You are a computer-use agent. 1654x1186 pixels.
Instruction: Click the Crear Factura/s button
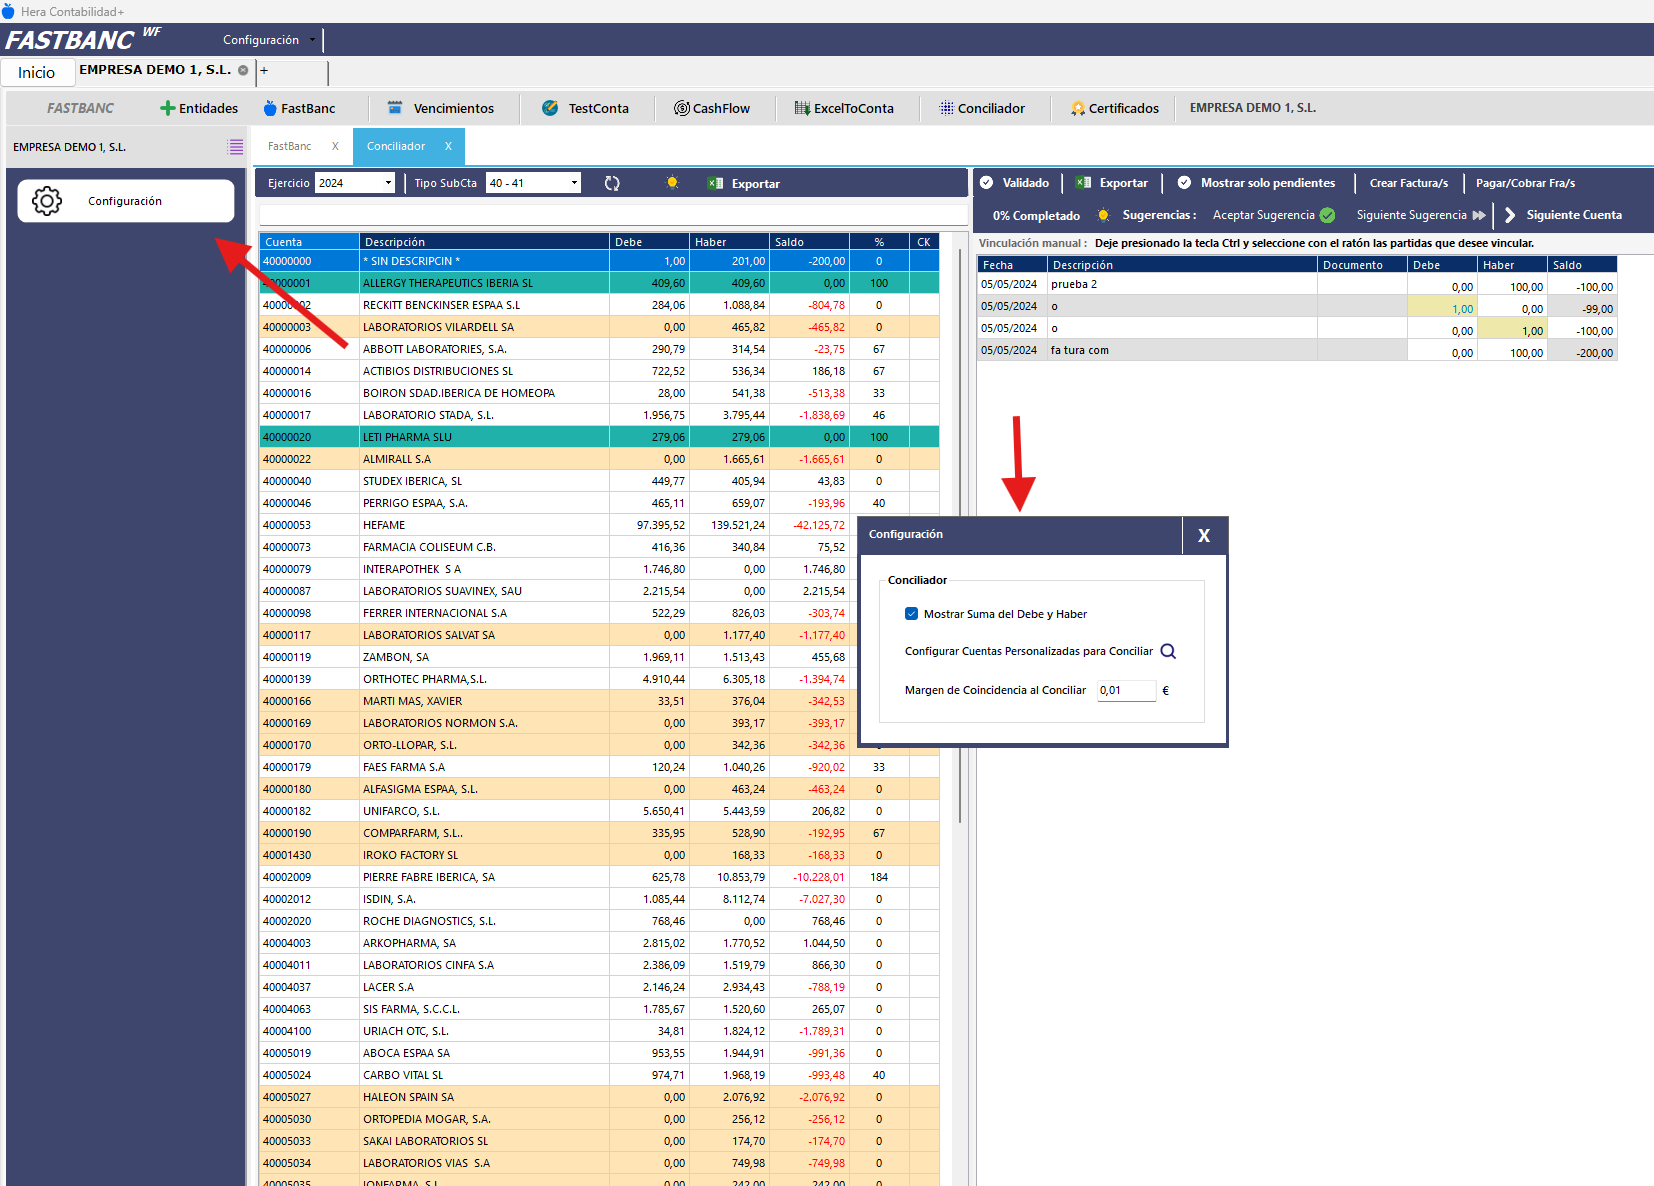click(x=1409, y=183)
